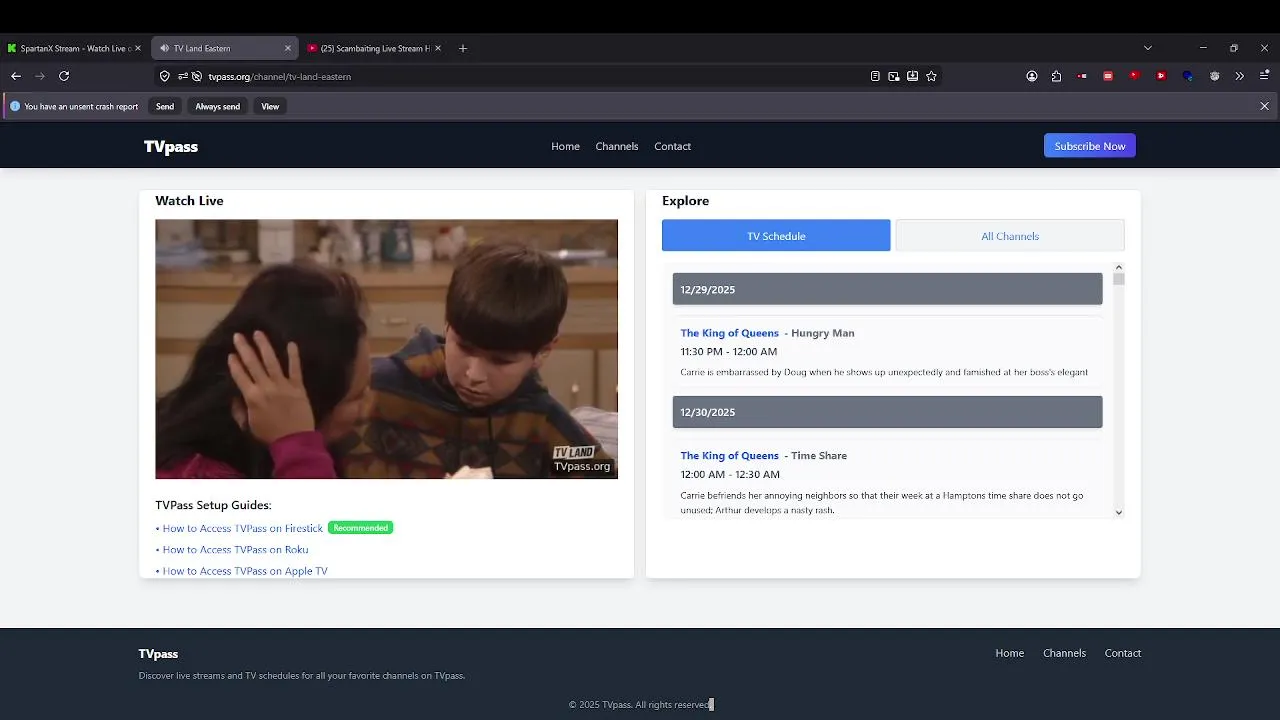Open the tracking protection shield icon
The width and height of the screenshot is (1280, 720).
point(165,76)
